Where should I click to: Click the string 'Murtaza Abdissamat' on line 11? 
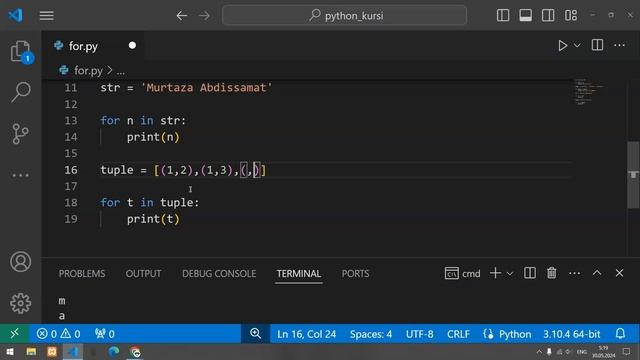[207, 88]
